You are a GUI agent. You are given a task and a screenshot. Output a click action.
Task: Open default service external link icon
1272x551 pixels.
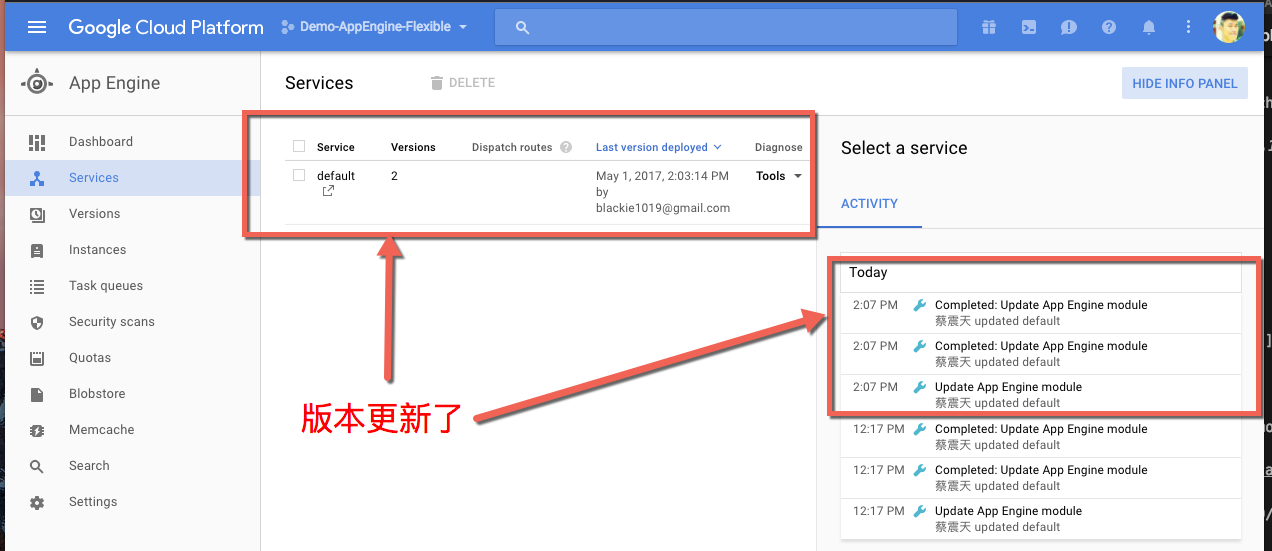(x=328, y=191)
